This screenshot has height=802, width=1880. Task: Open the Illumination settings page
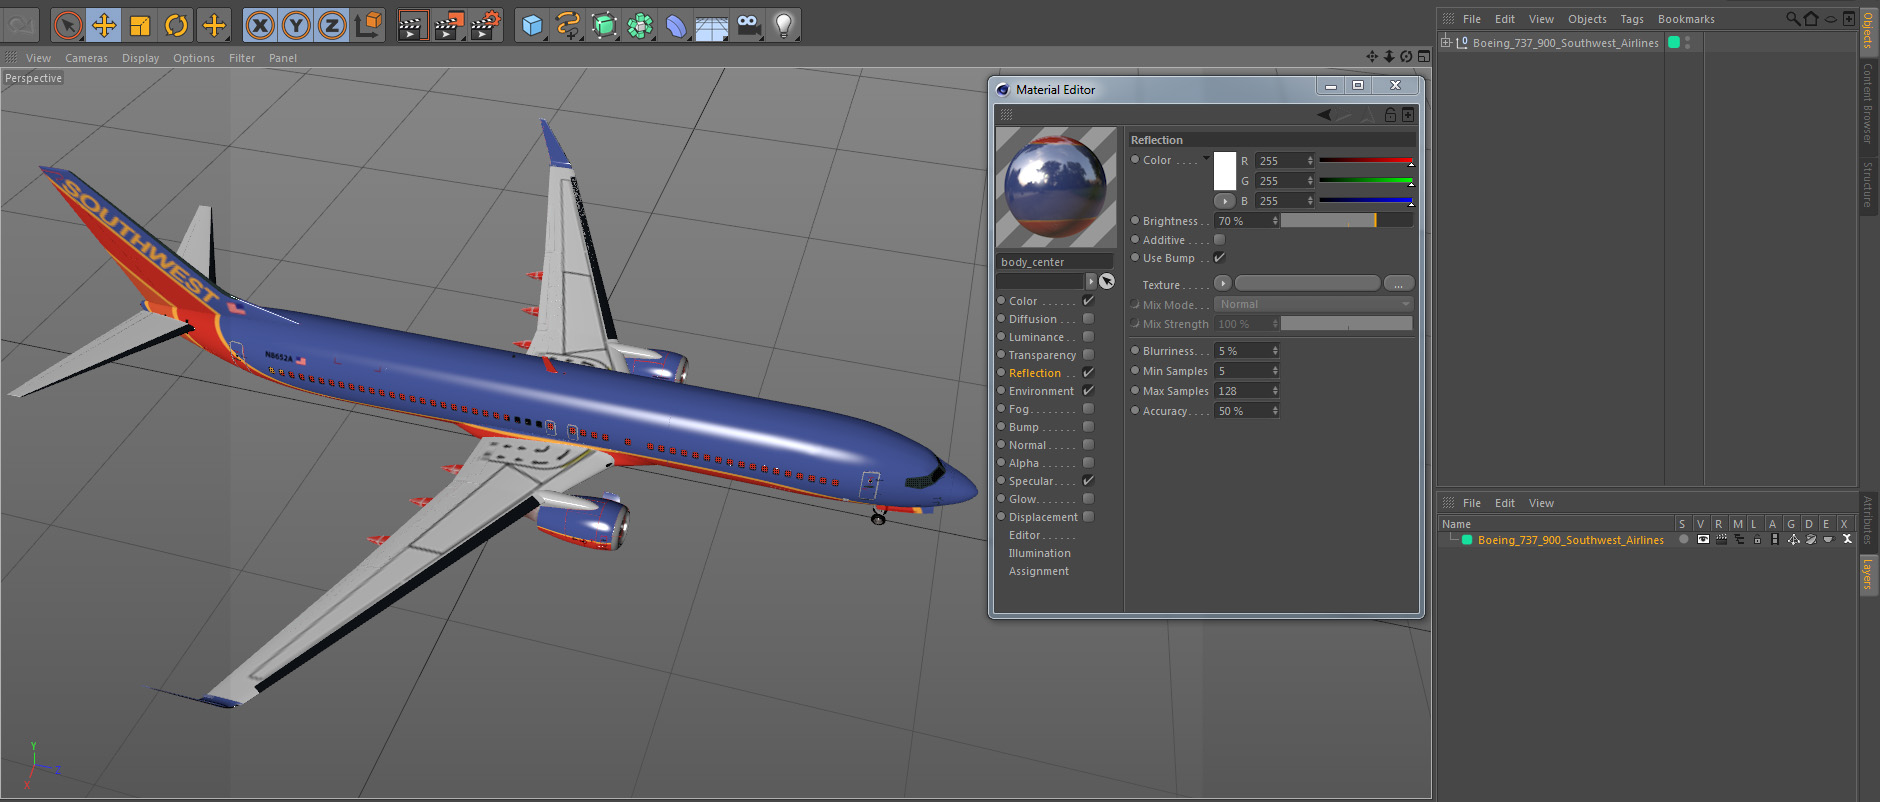point(1039,553)
